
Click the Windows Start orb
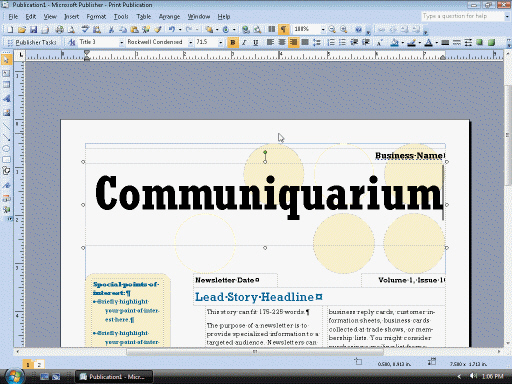tap(14, 376)
